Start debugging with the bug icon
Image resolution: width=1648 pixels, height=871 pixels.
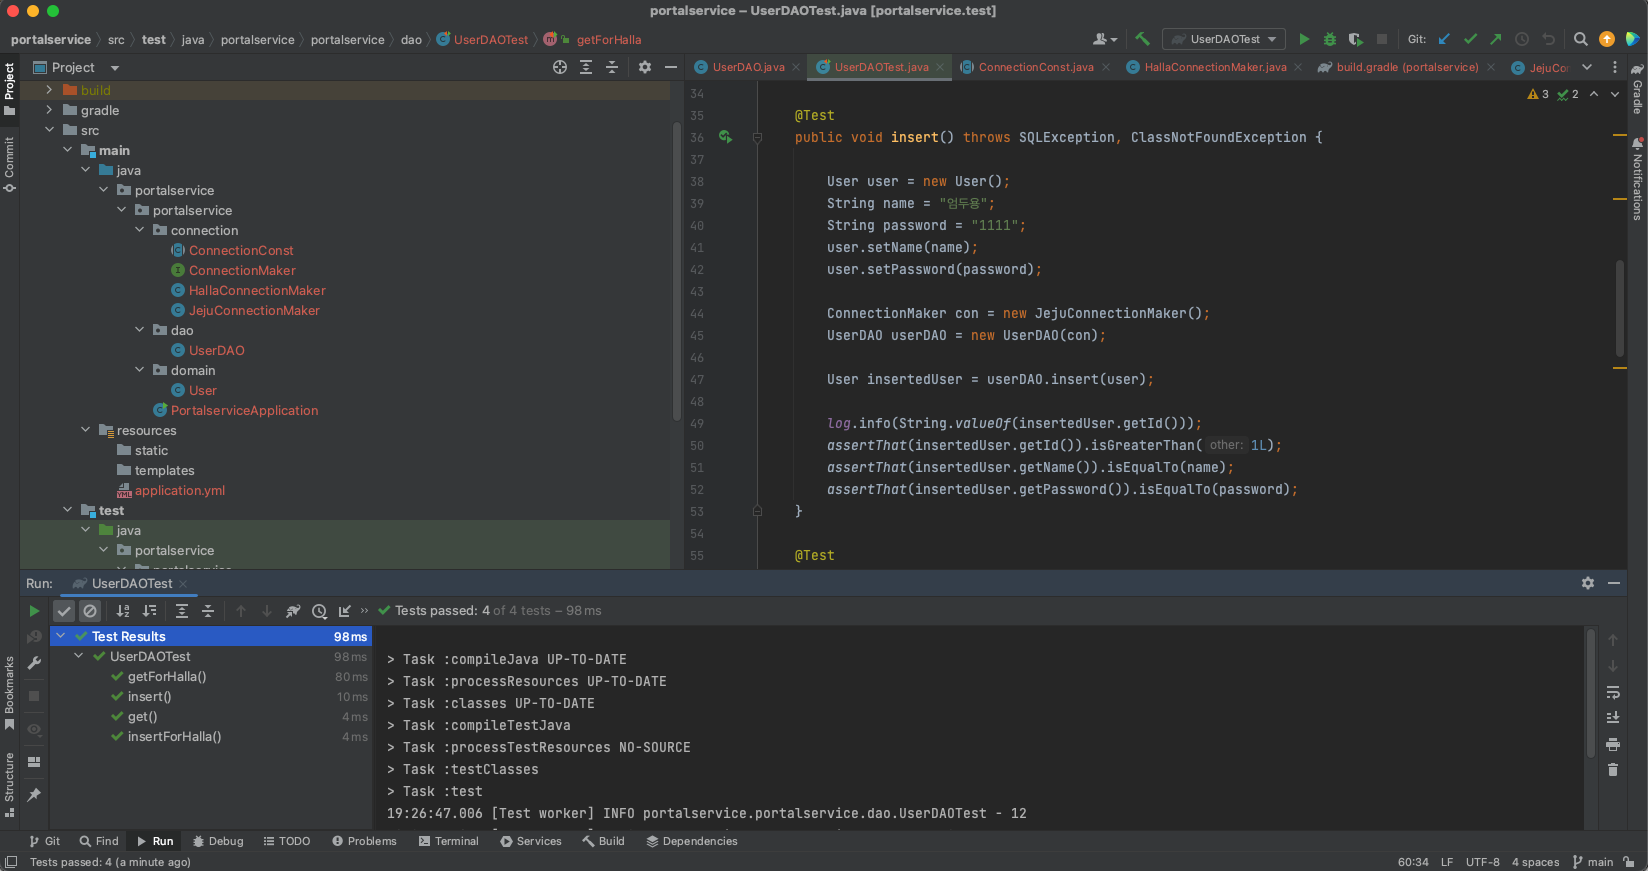click(x=1330, y=39)
